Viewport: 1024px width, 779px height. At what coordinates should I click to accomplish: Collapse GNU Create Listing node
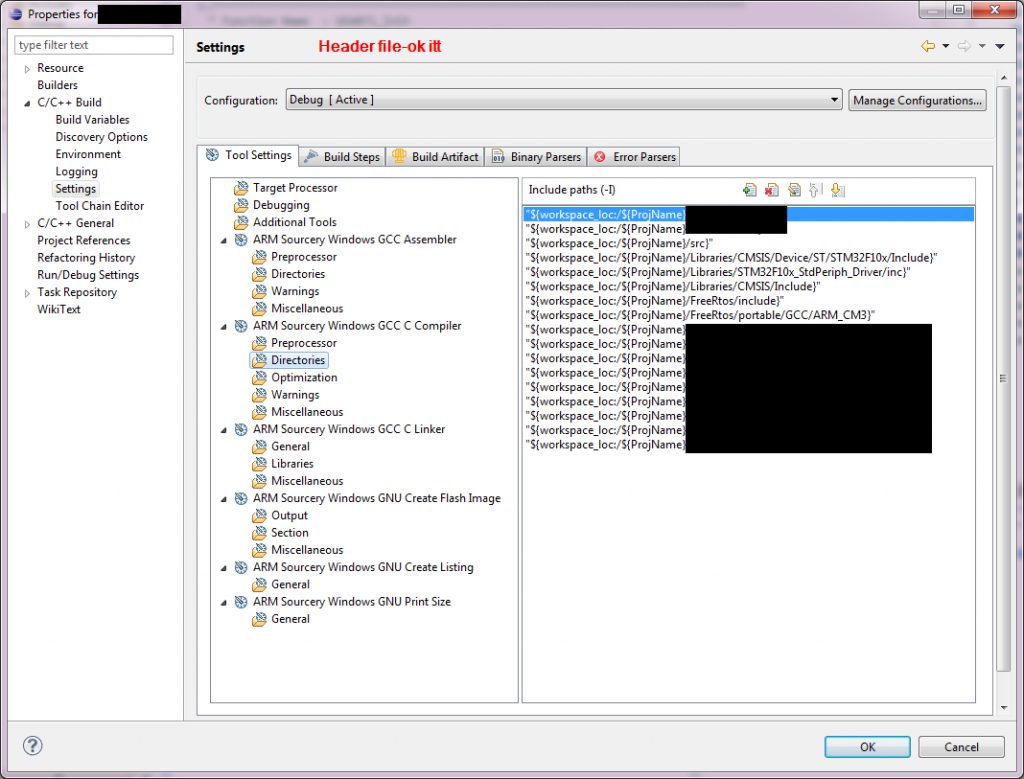click(223, 568)
